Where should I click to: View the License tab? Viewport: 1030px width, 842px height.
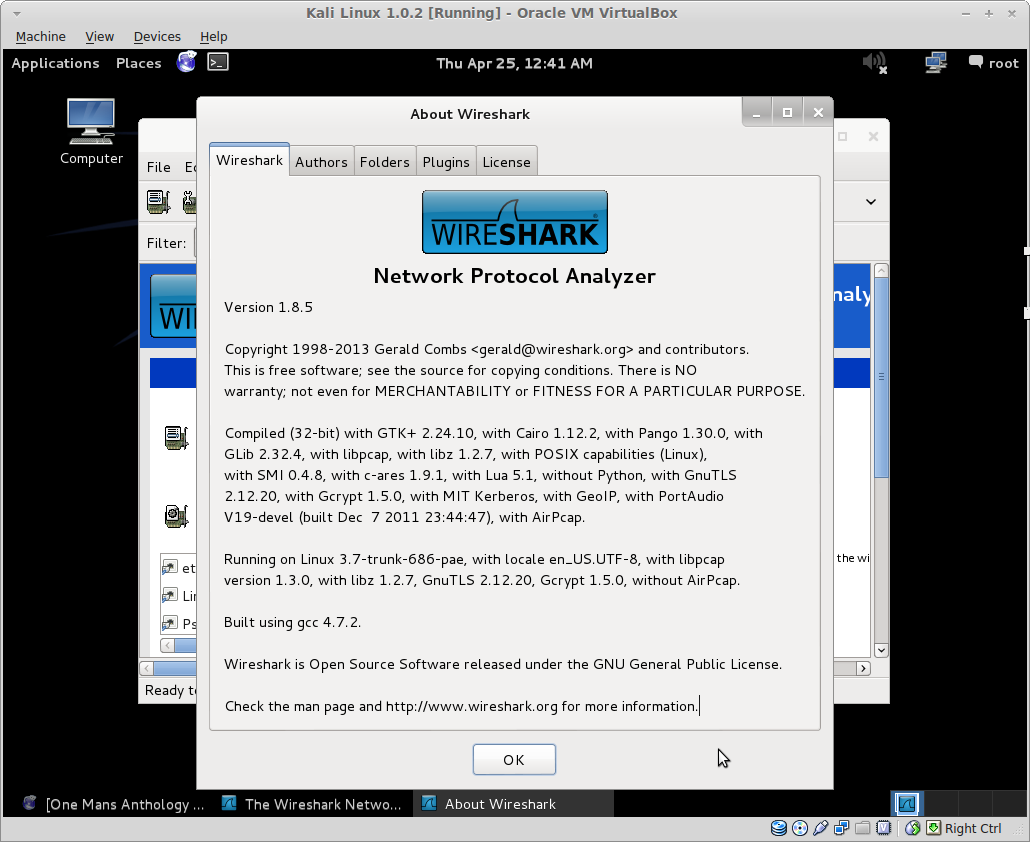coord(506,162)
